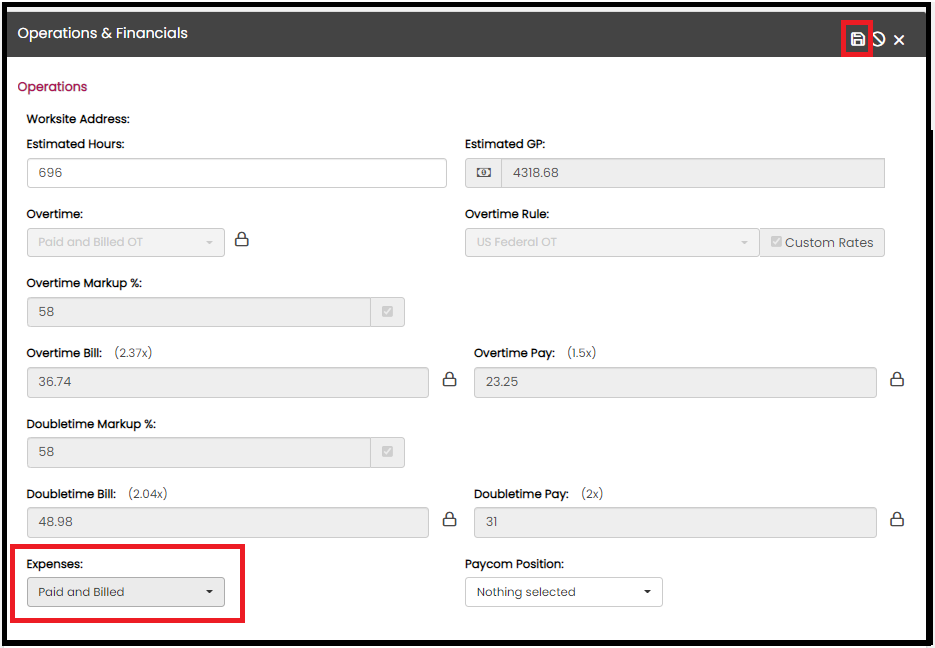Click the Estimated Hours input field
Viewport: 935px width, 648px height.
click(x=237, y=173)
